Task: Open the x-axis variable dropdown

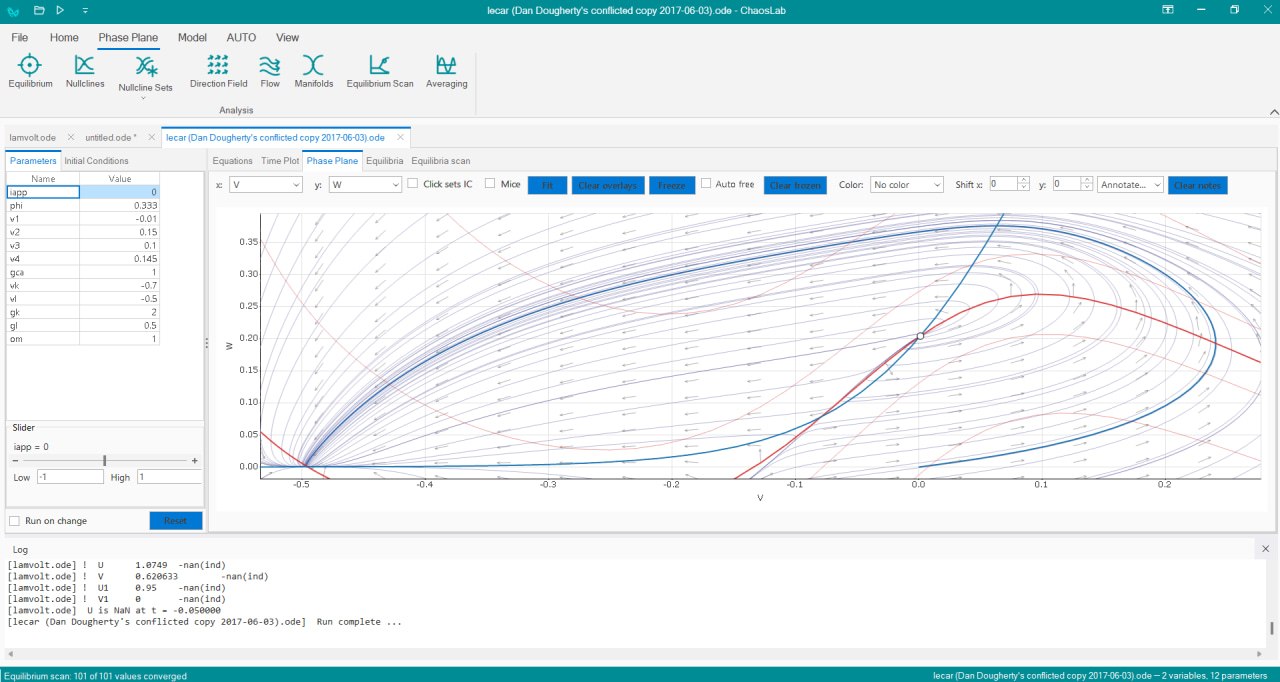Action: 266,185
